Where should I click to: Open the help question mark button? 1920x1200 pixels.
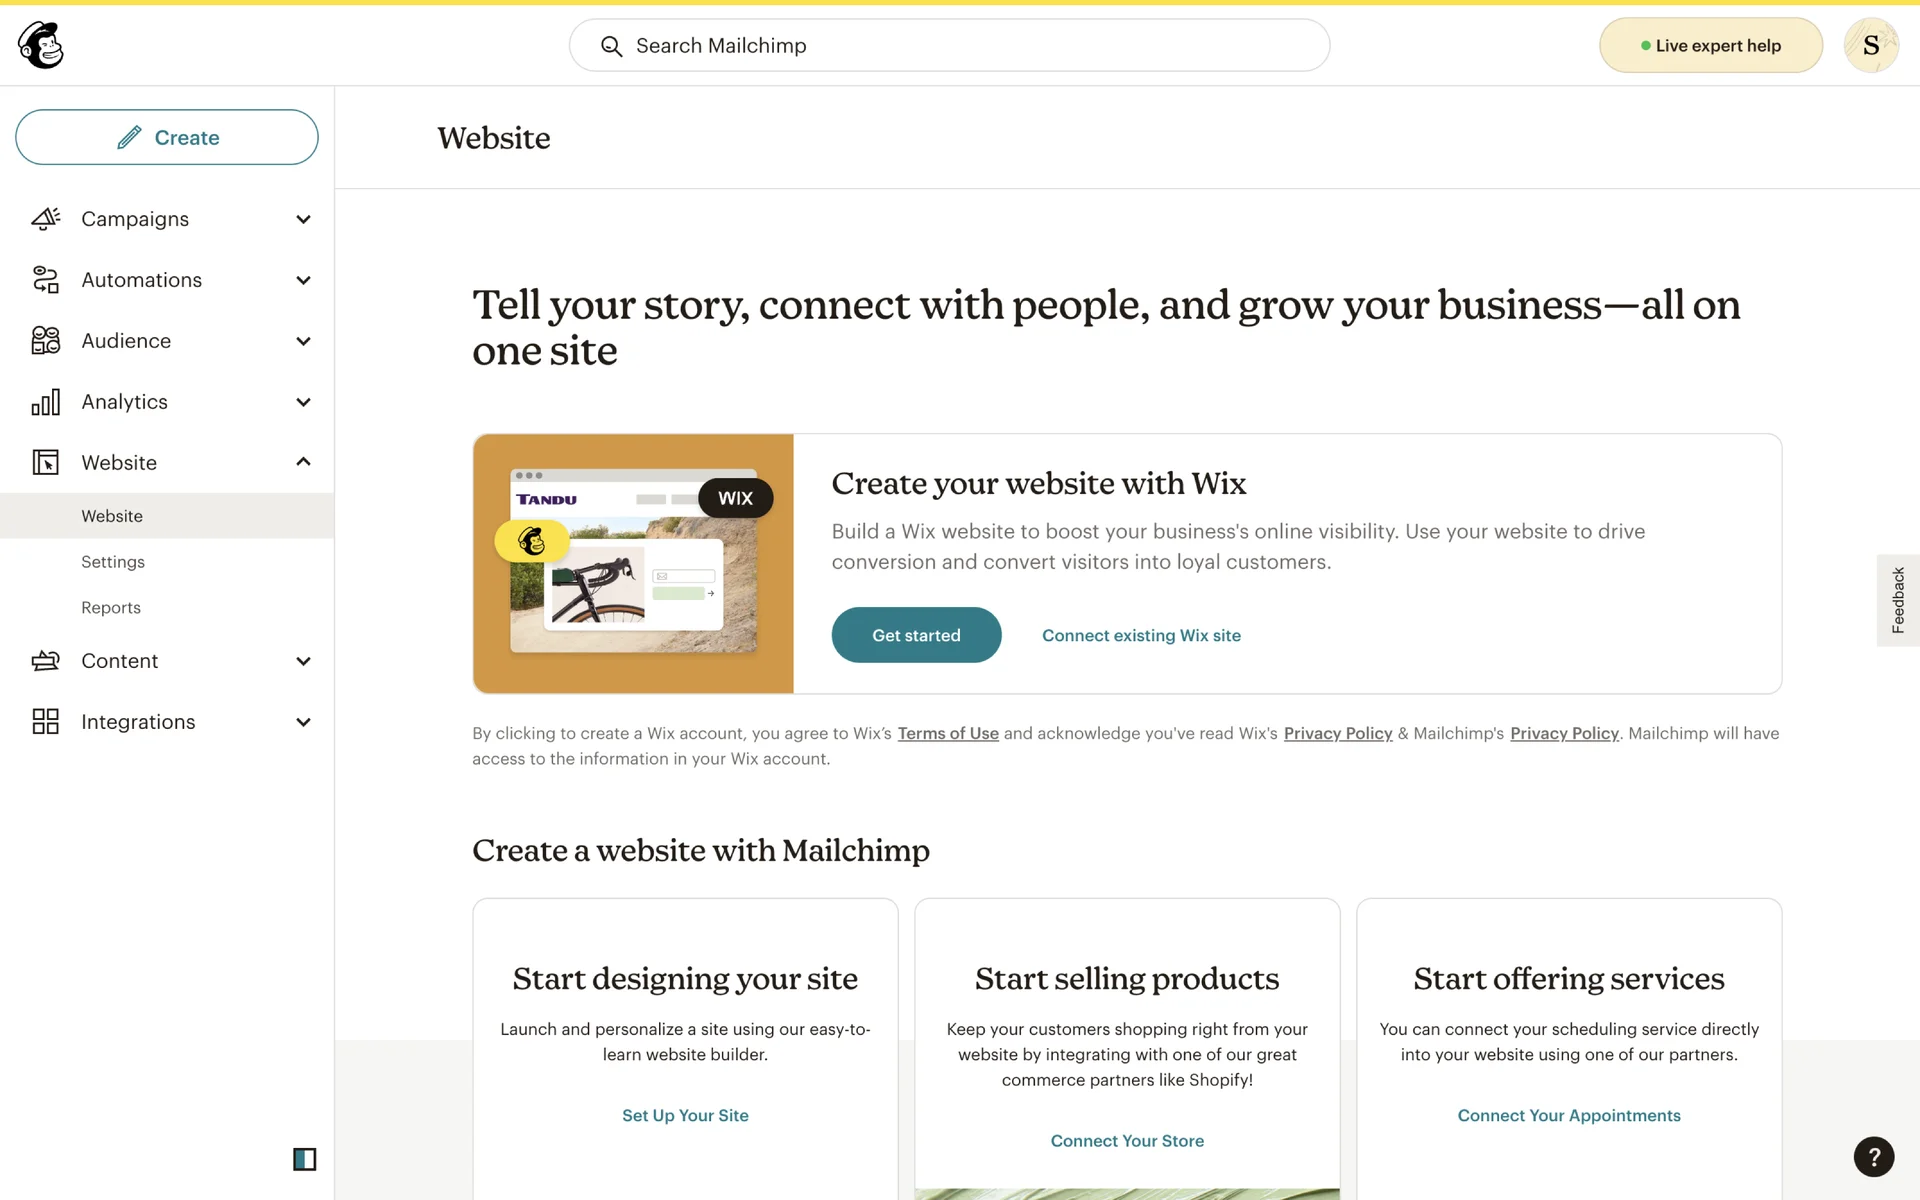[1873, 1157]
